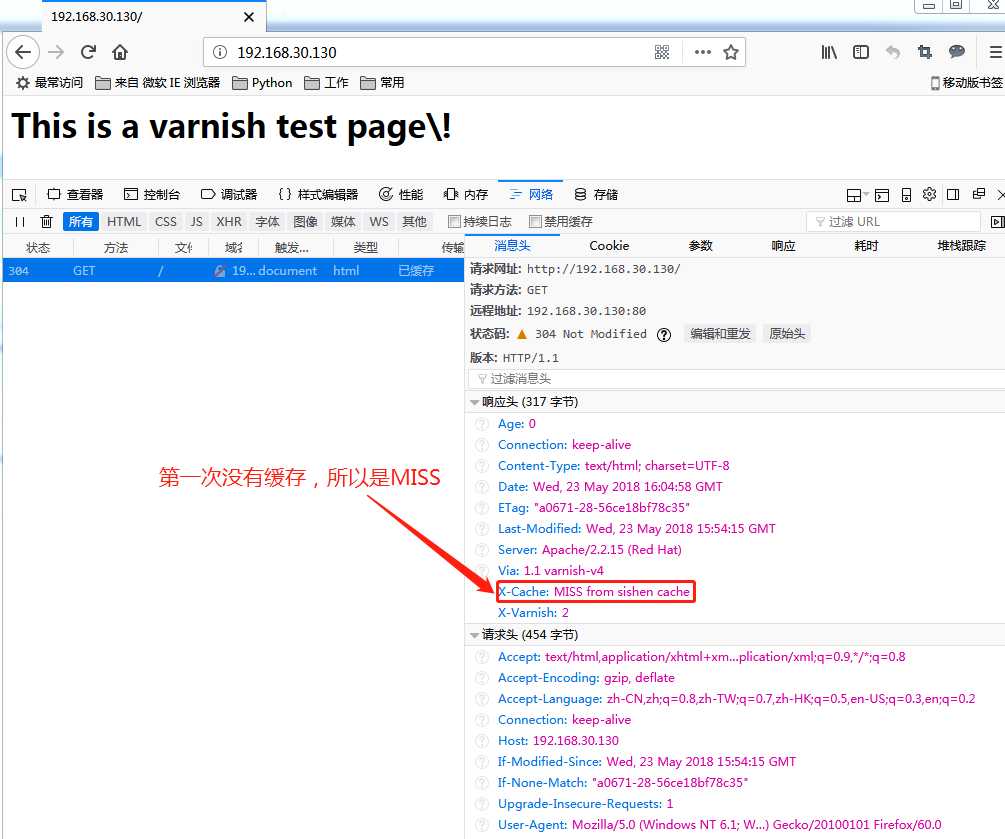
Task: Click the browser Forward arrow button
Action: click(56, 52)
